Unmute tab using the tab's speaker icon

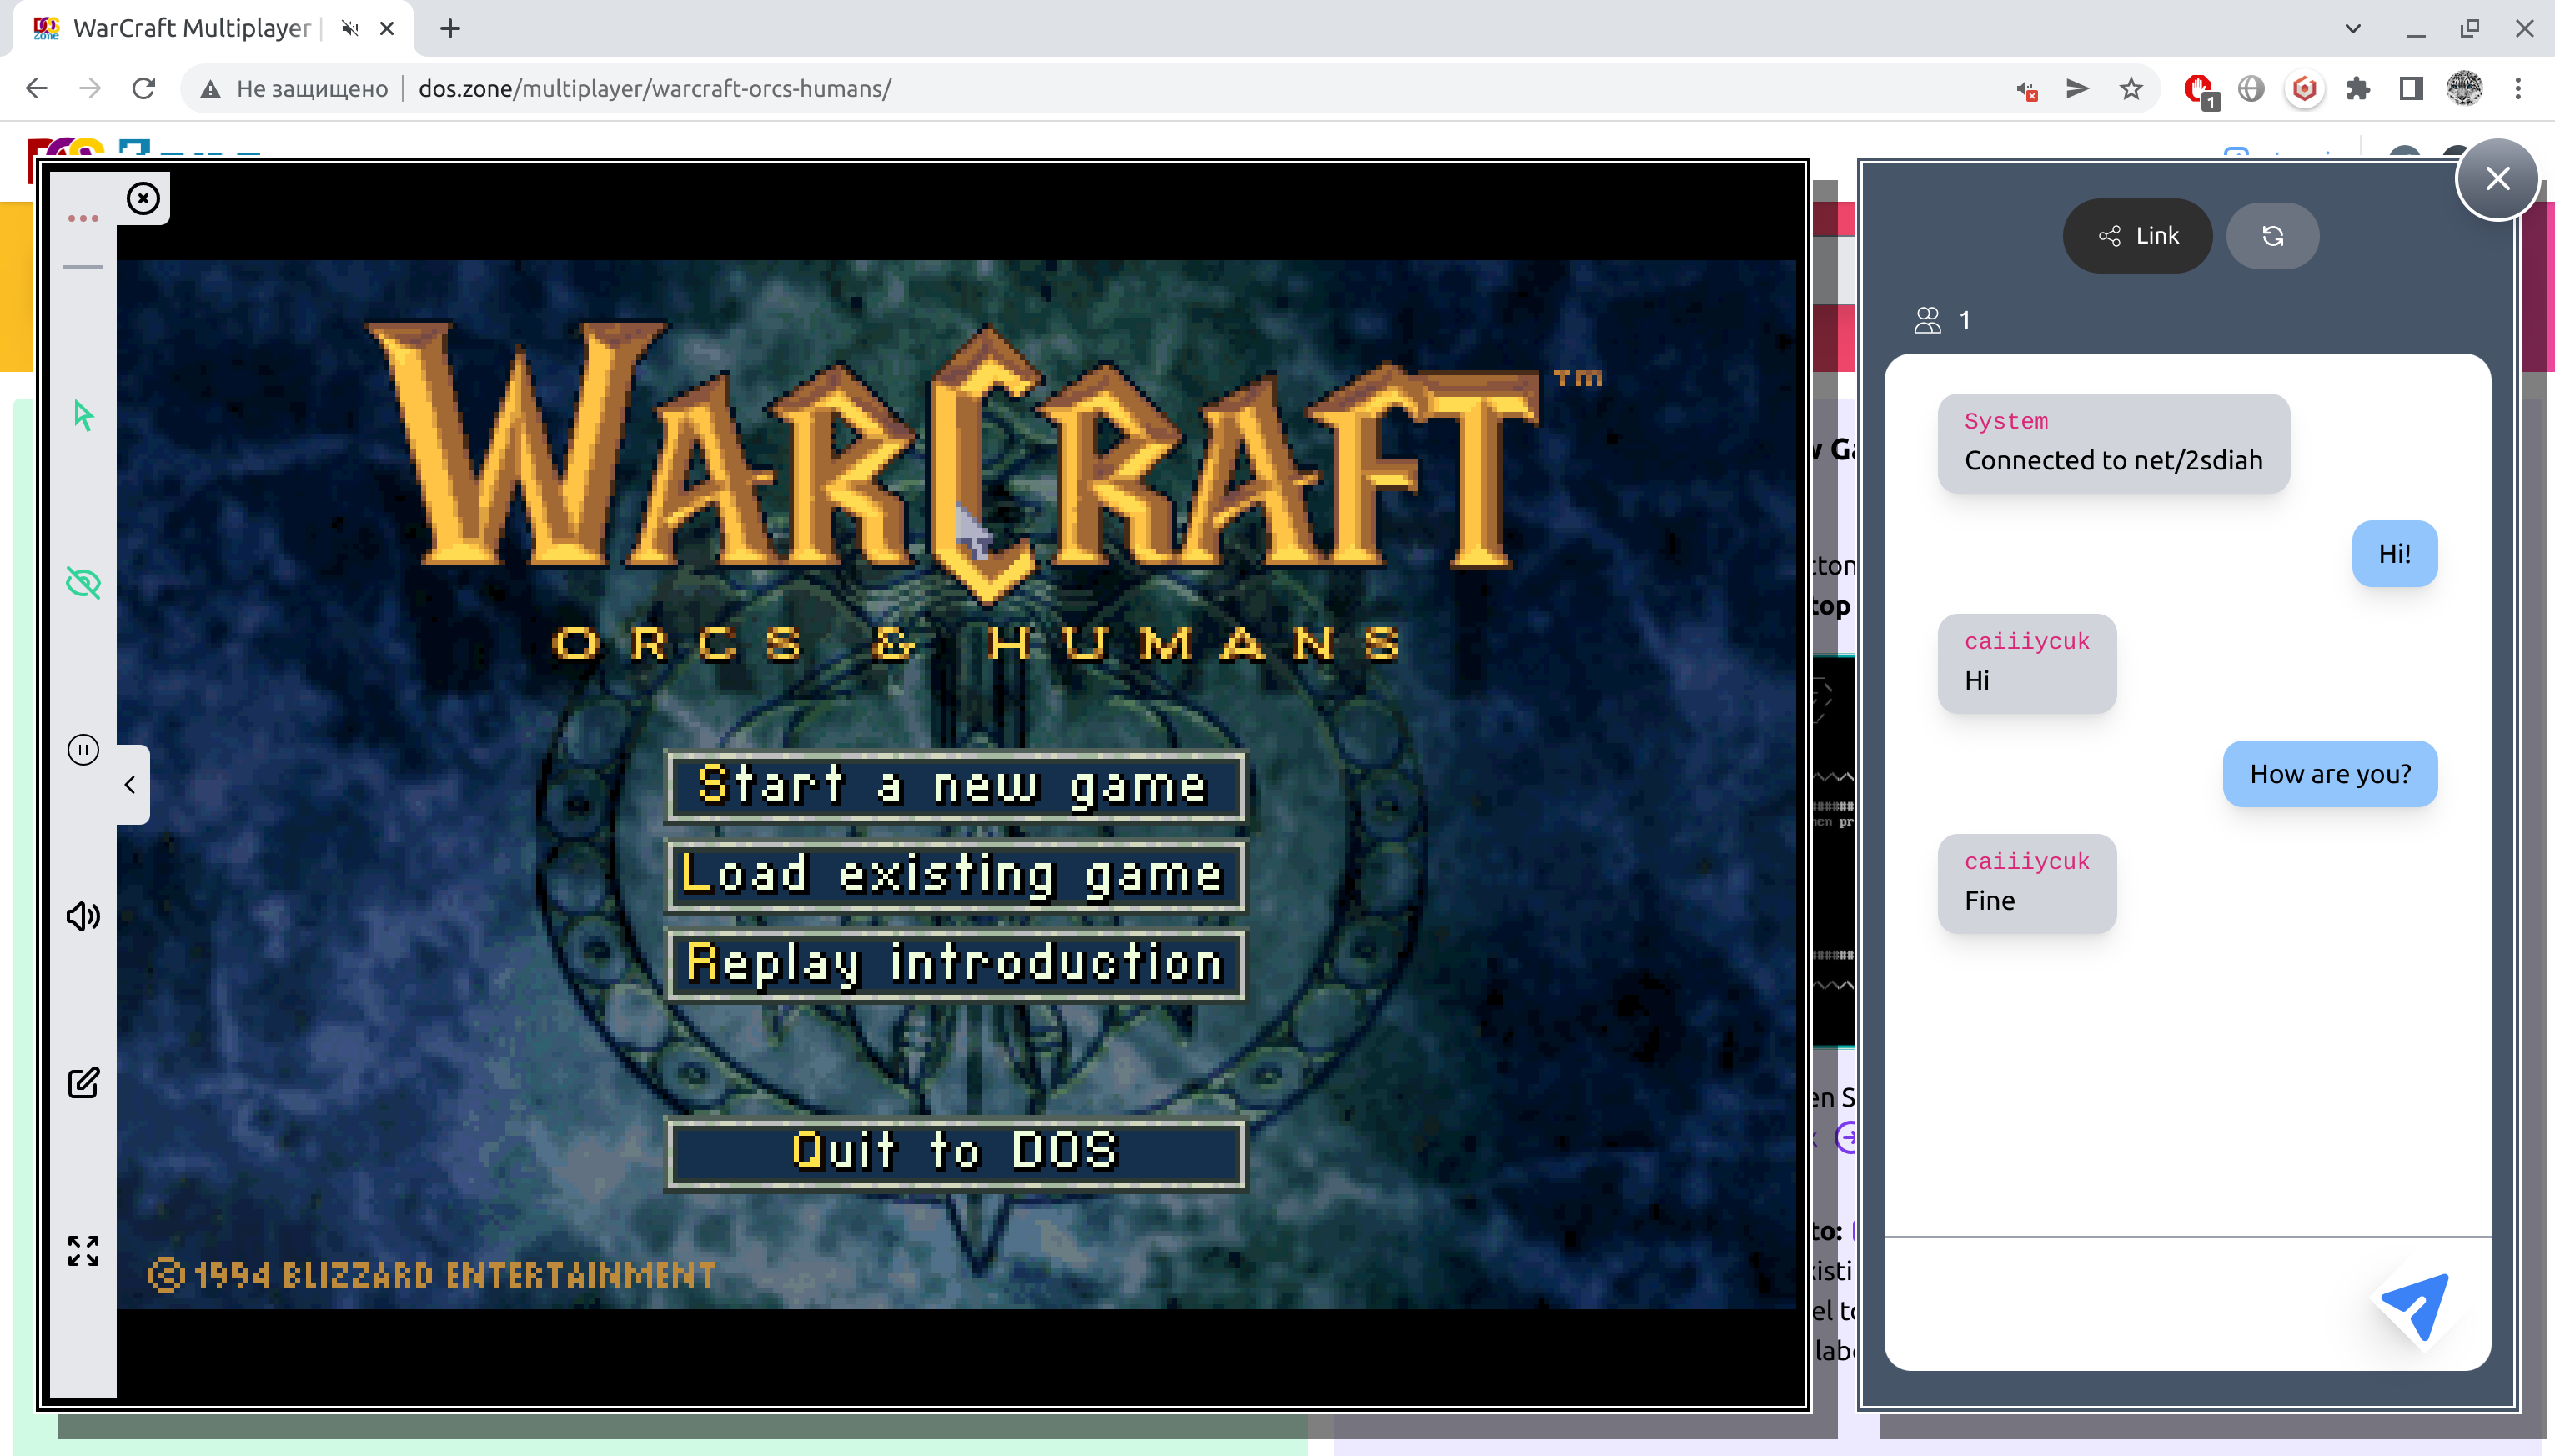click(349, 28)
